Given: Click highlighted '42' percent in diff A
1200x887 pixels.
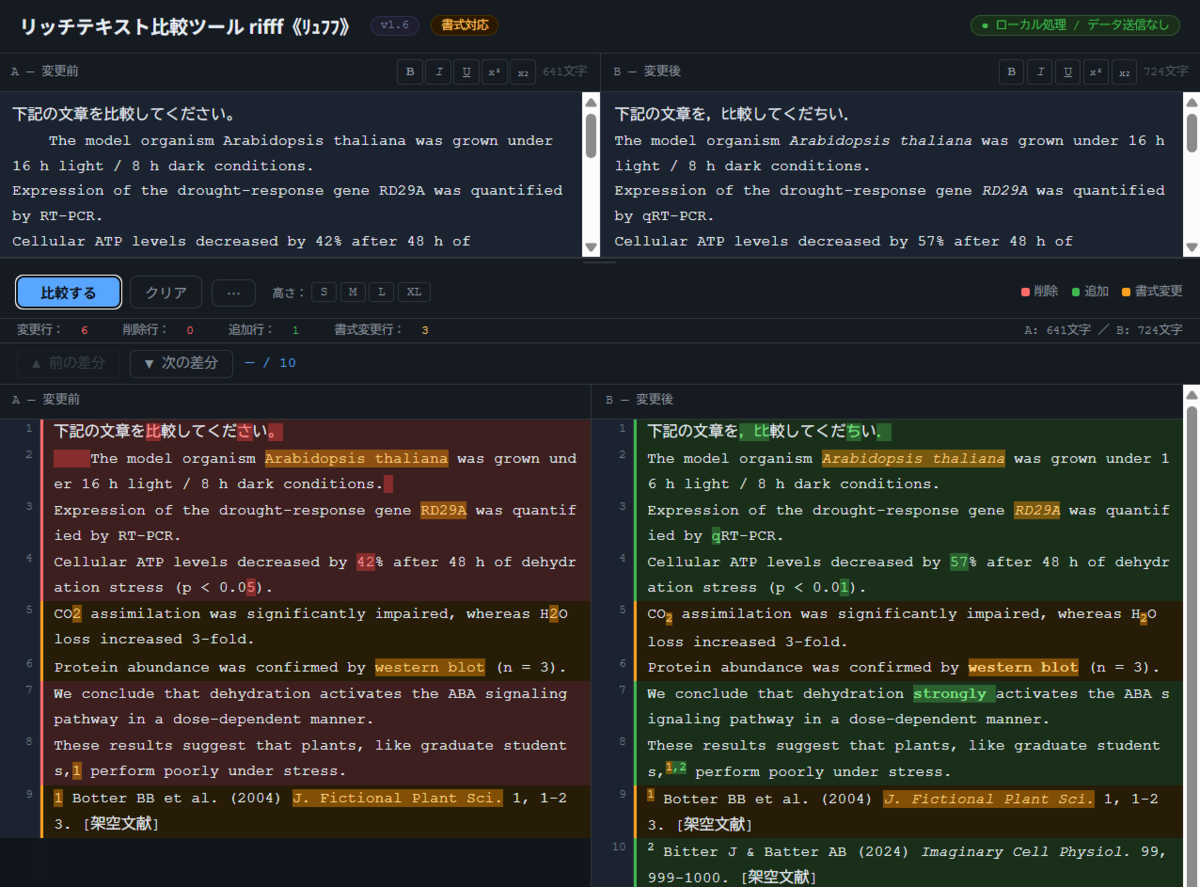Looking at the screenshot, I should tap(365, 562).
